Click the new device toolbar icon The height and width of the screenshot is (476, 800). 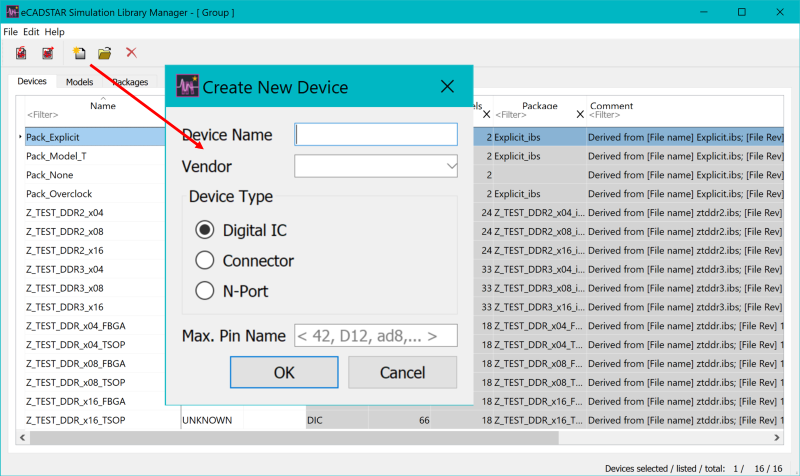pos(79,53)
